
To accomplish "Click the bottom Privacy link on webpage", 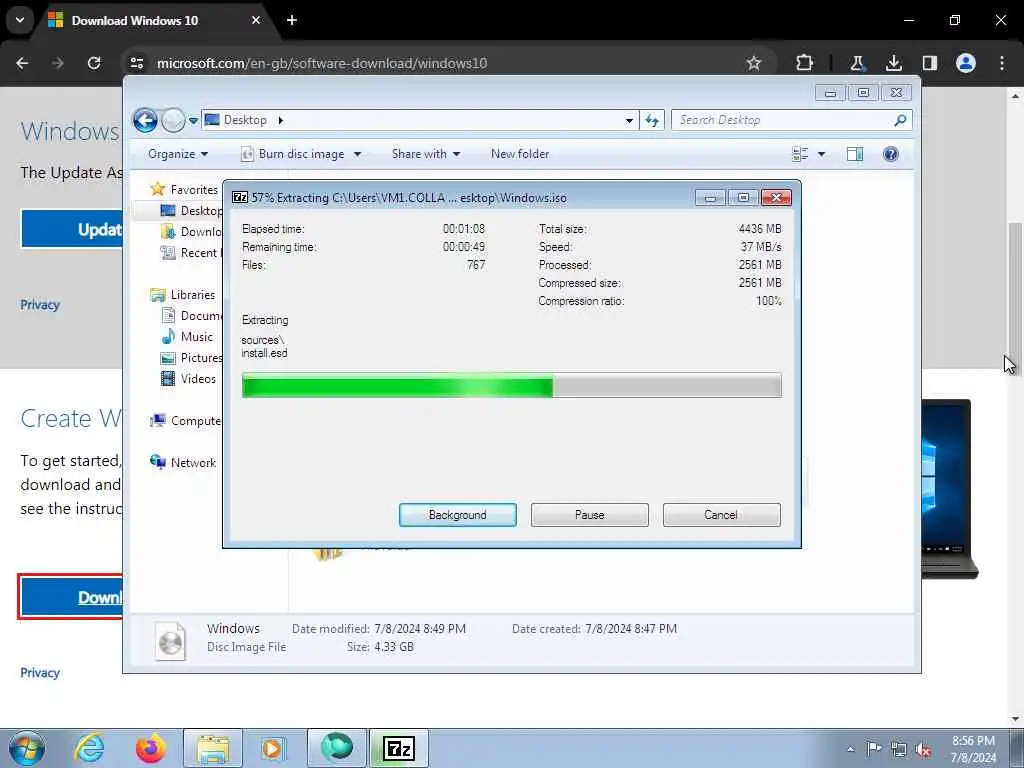I will [40, 673].
